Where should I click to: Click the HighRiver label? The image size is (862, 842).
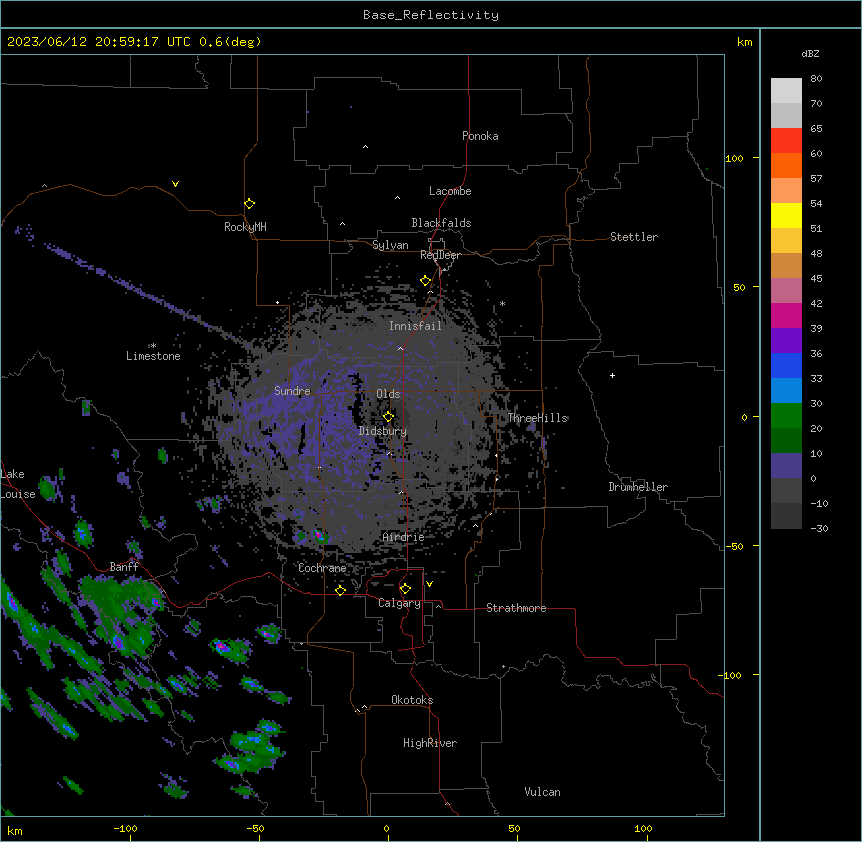click(x=430, y=743)
